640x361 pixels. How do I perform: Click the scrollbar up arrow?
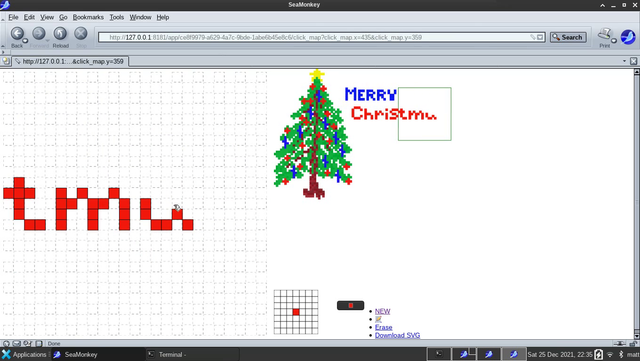point(636,72)
